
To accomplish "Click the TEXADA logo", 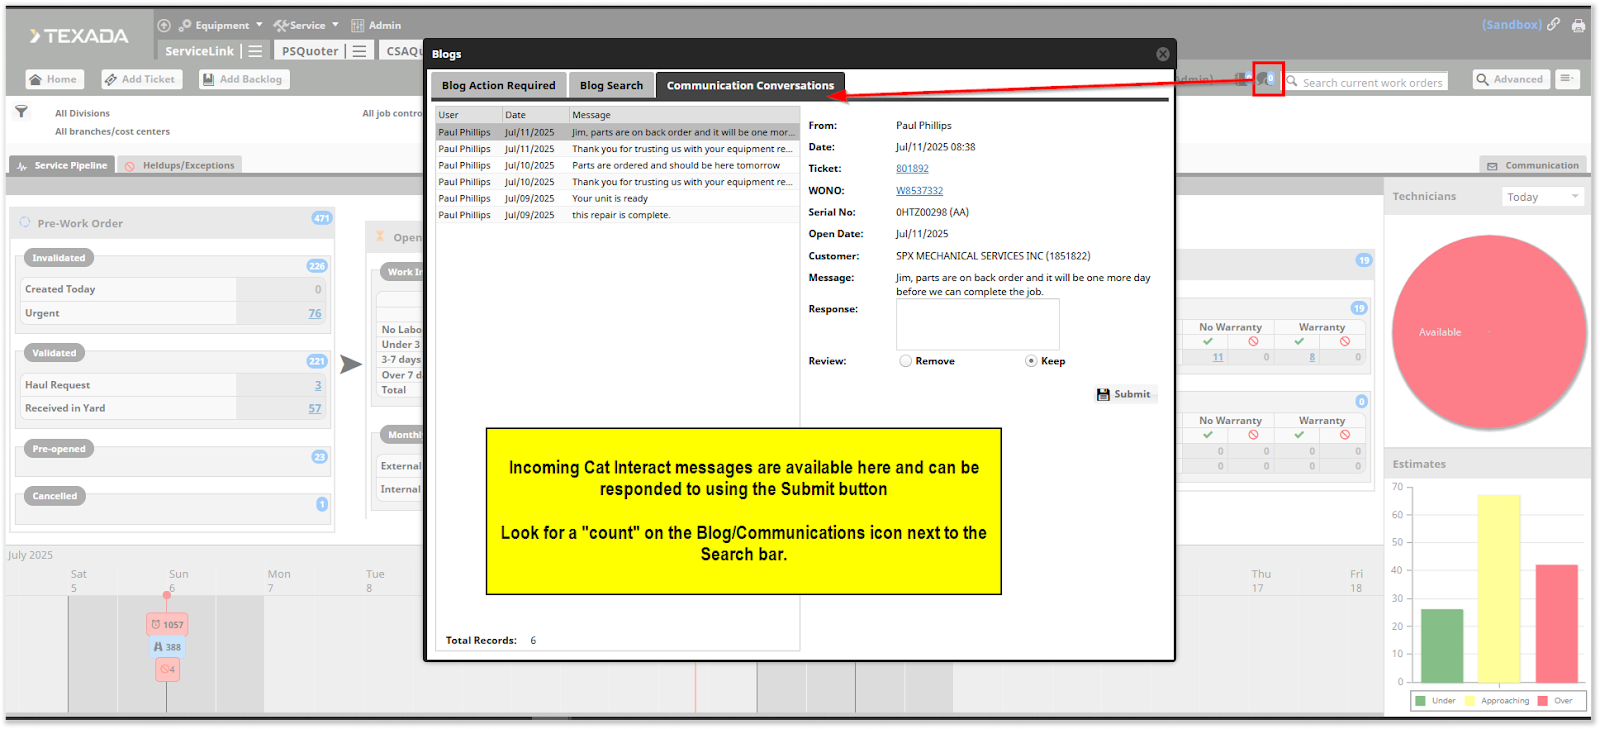I will (79, 36).
